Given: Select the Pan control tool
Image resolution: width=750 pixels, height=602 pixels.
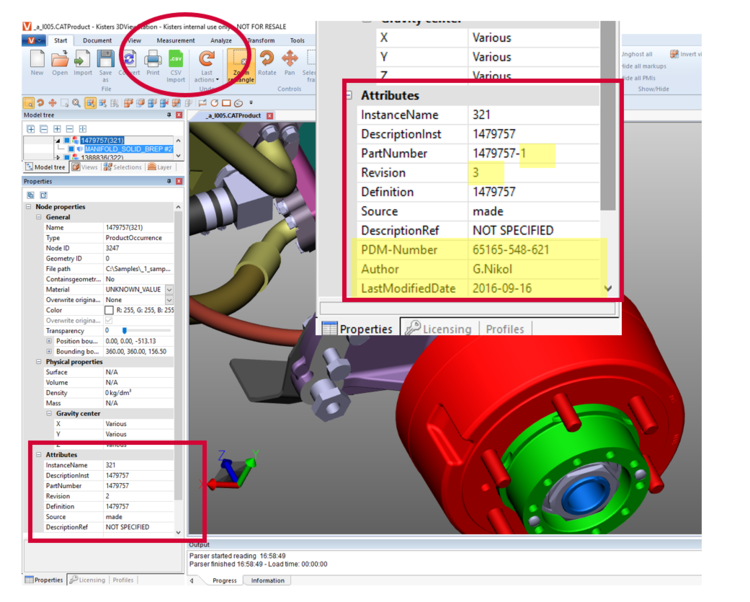Looking at the screenshot, I should pos(290,62).
